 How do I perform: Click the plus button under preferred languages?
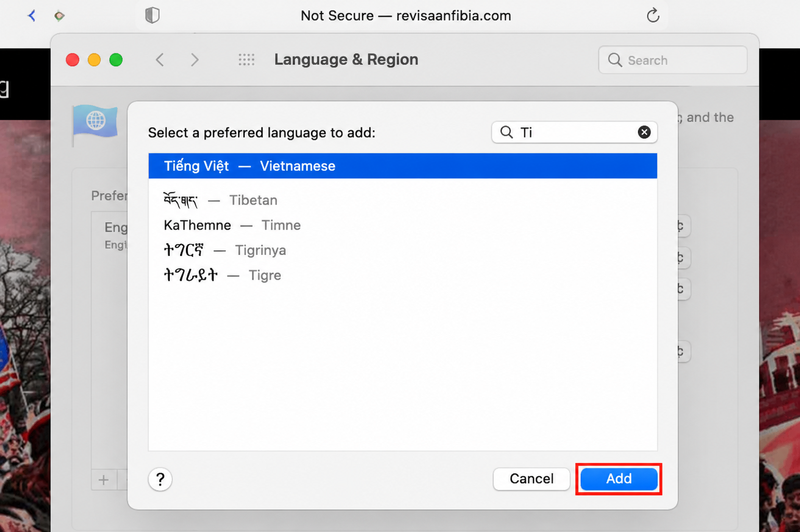coord(104,480)
